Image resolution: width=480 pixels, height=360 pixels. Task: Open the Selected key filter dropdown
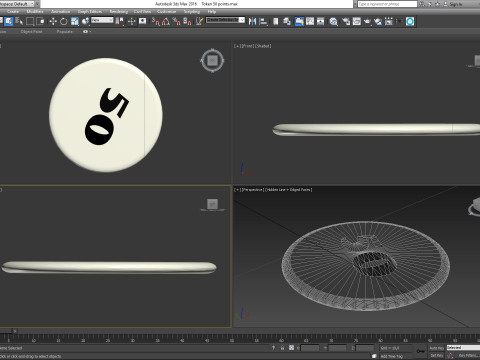click(x=463, y=348)
